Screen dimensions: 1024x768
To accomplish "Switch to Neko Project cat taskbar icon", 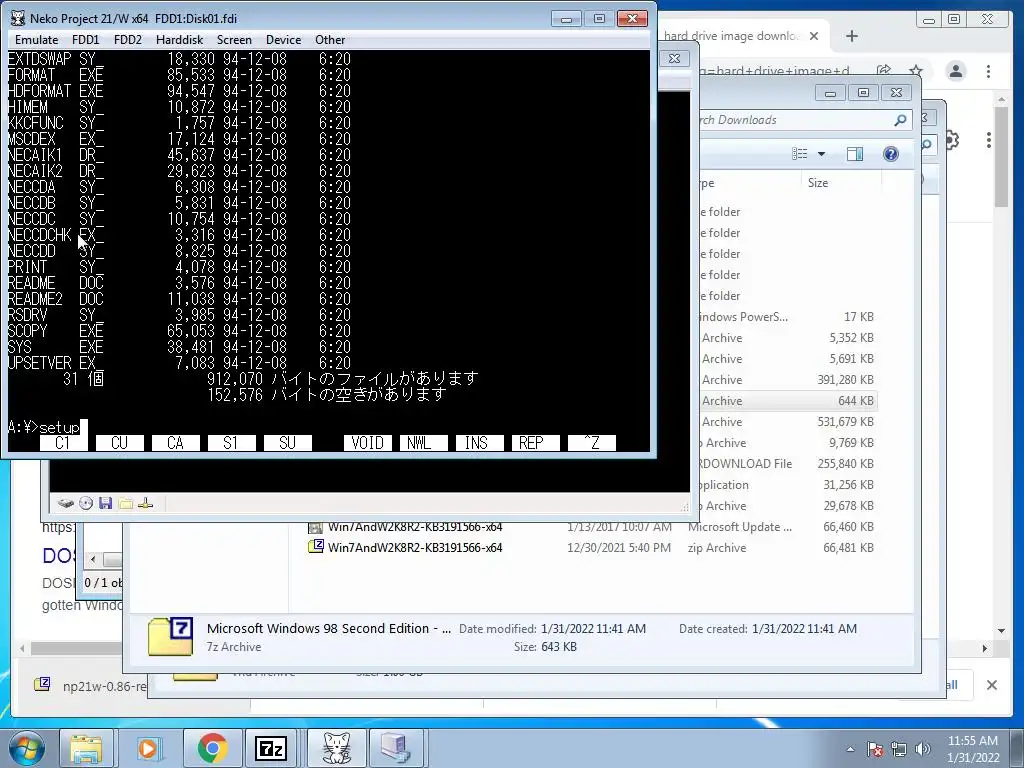I will click(336, 748).
